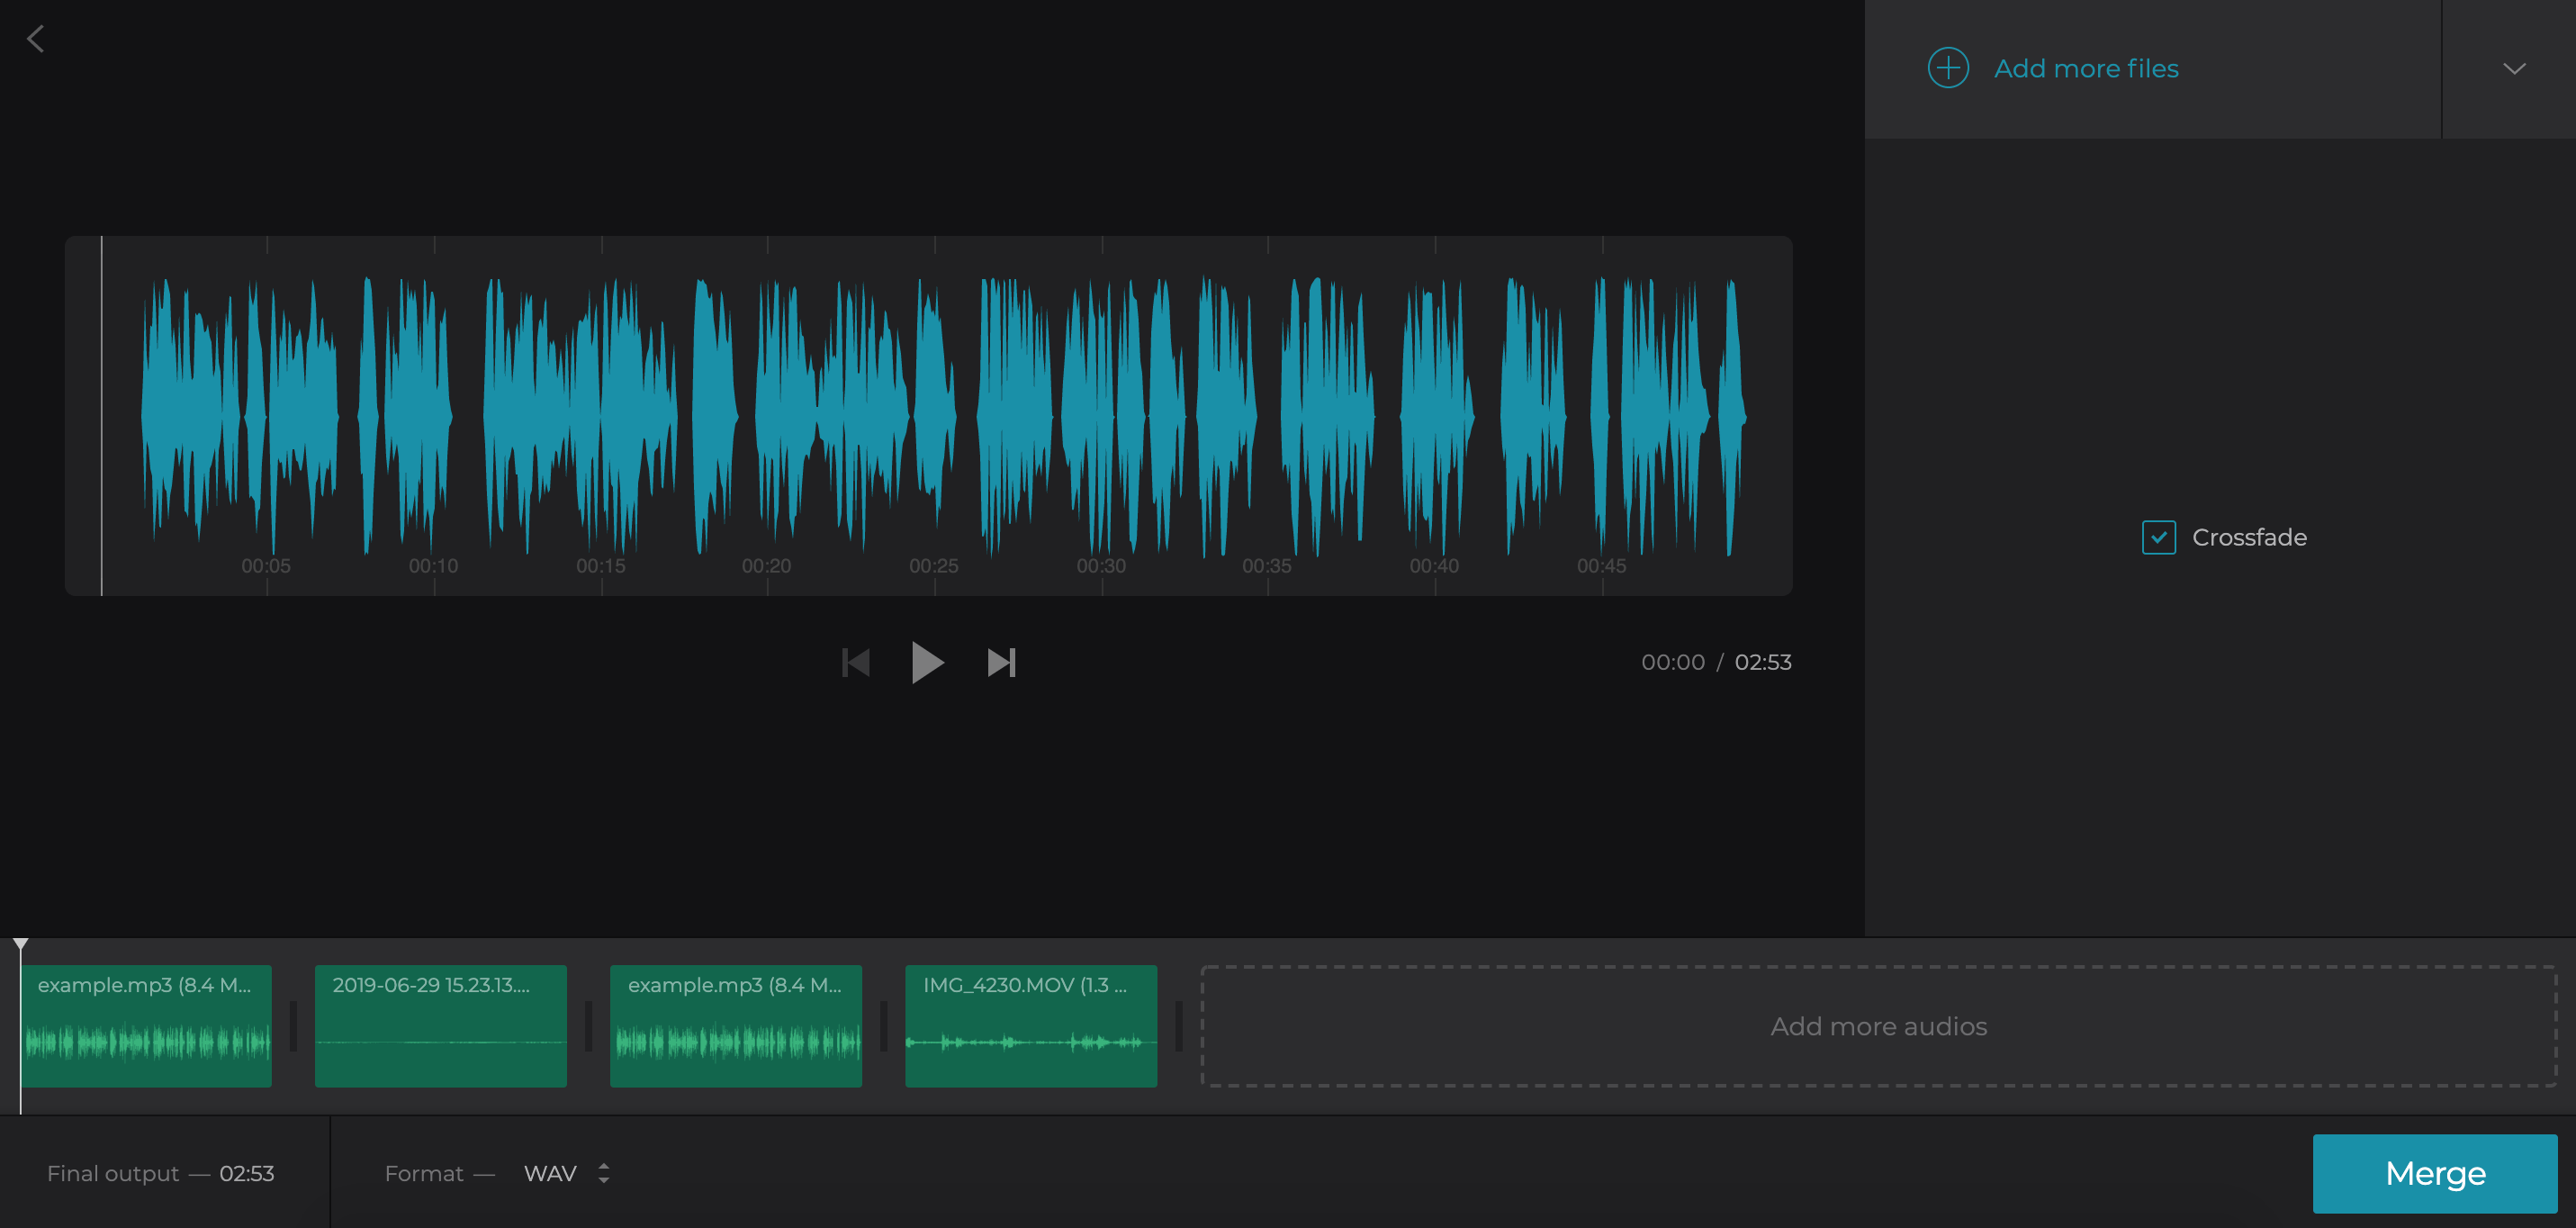Uncheck the Crossfade checkbox
This screenshot has width=2576, height=1228.
click(x=2159, y=537)
